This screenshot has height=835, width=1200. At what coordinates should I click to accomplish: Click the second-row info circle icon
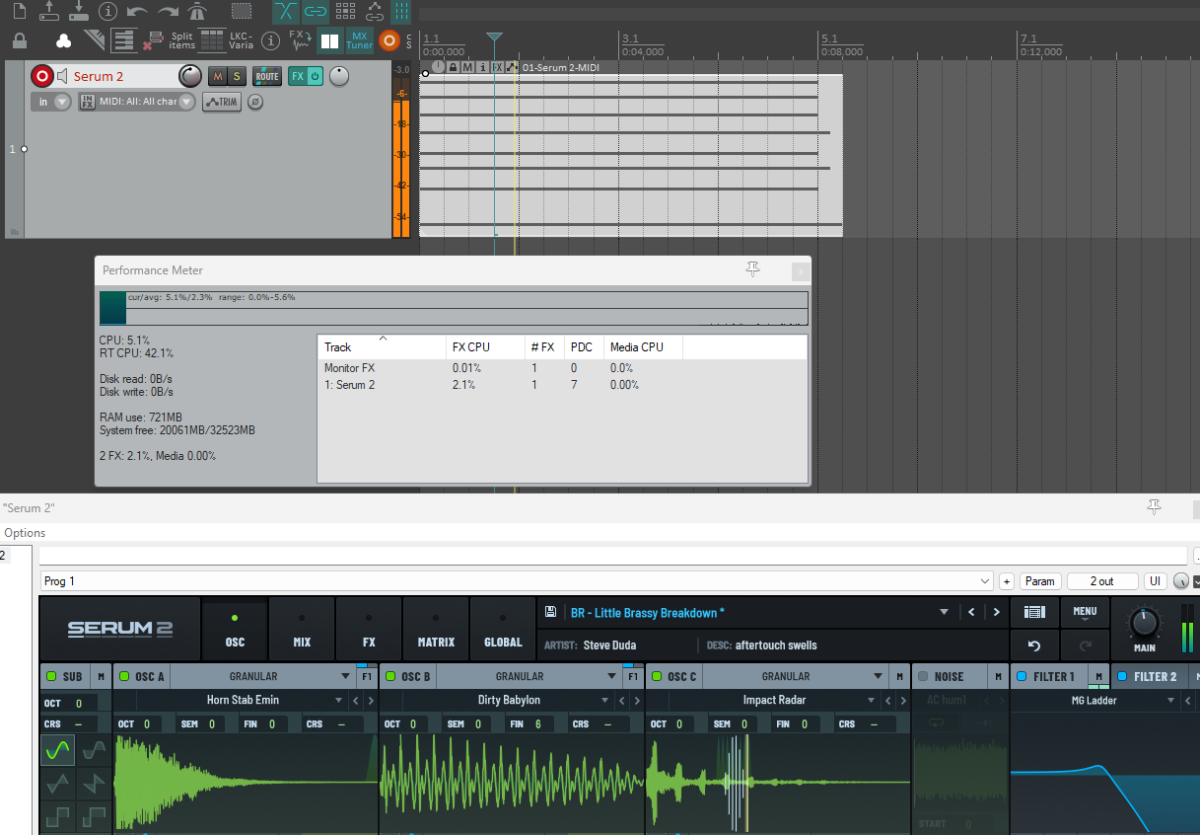click(x=270, y=41)
